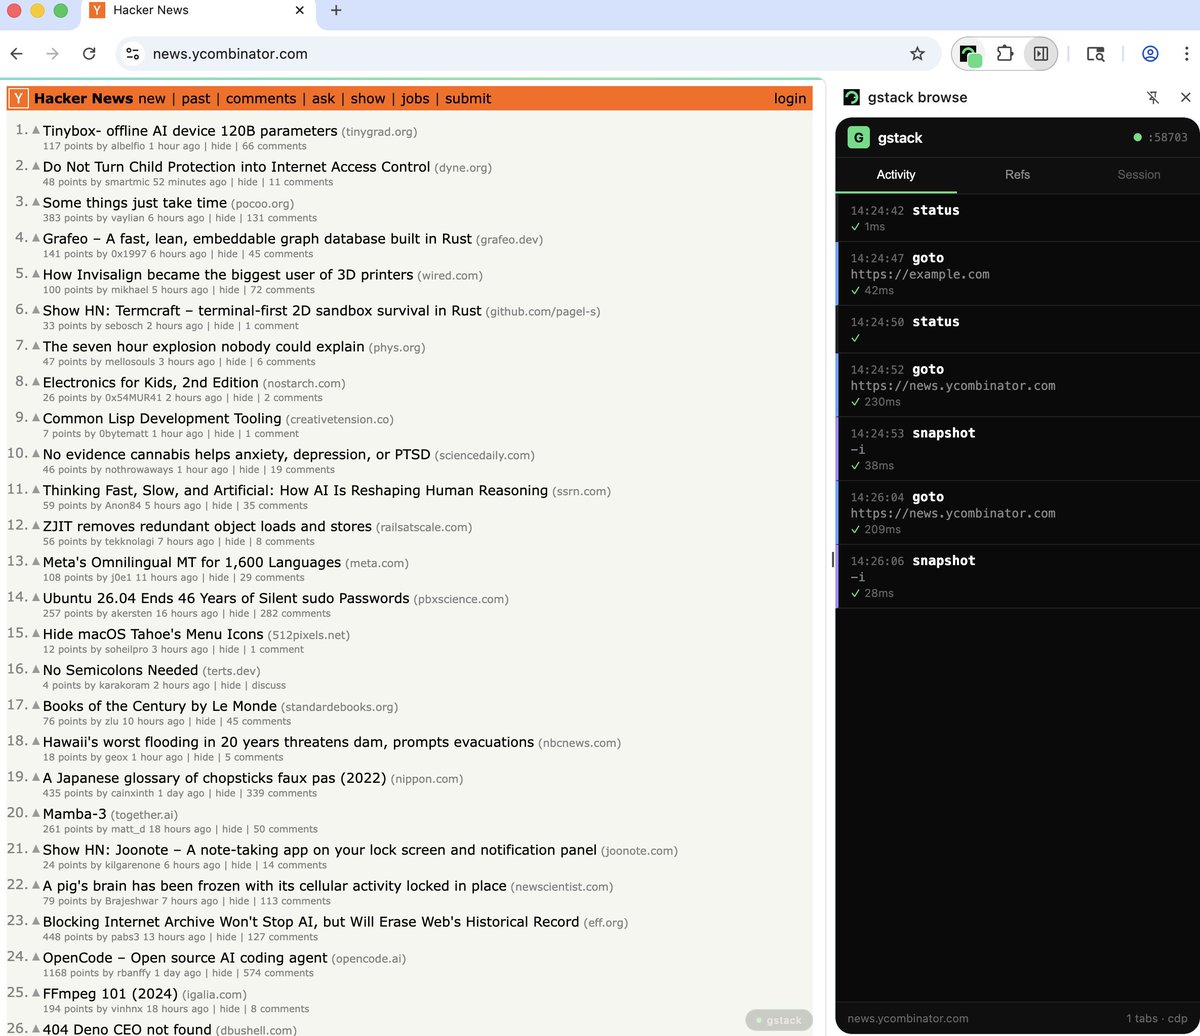Click the Hacker News Y logo
This screenshot has width=1200, height=1036.
18,98
